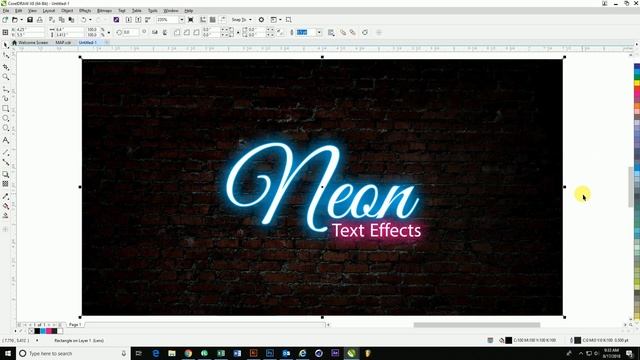The height and width of the screenshot is (360, 640).
Task: Switch to the Untitled-1 document tab
Action: pos(88,42)
